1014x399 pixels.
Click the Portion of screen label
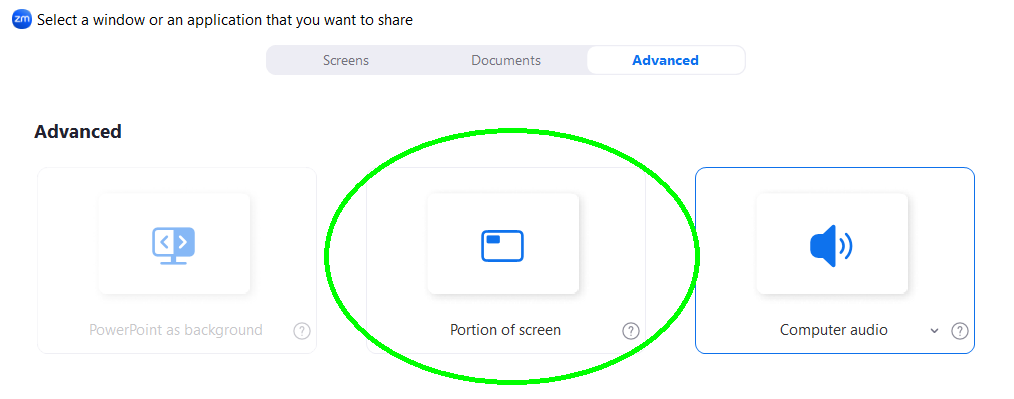pyautogui.click(x=505, y=330)
